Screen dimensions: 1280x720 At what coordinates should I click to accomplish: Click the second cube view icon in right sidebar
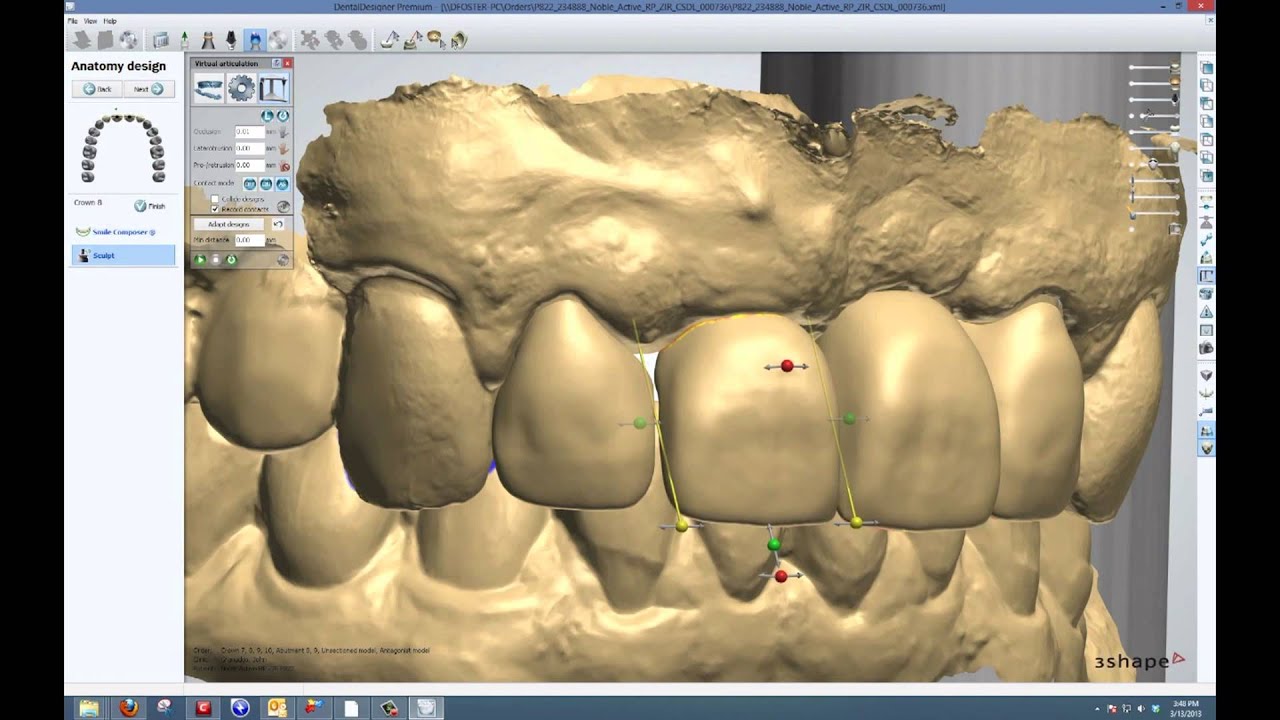click(1206, 86)
